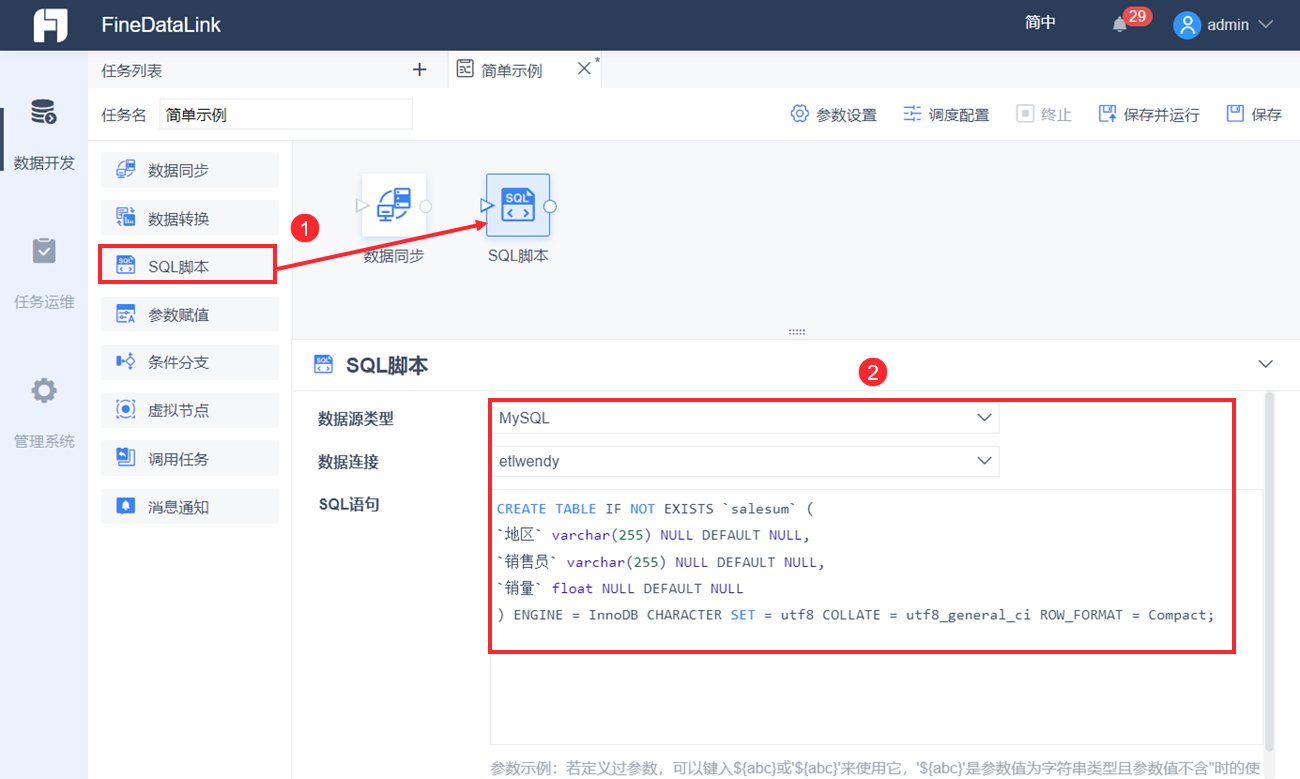This screenshot has height=779, width=1300.
Task: Click the 29 notification badge
Action: pyautogui.click(x=1137, y=16)
